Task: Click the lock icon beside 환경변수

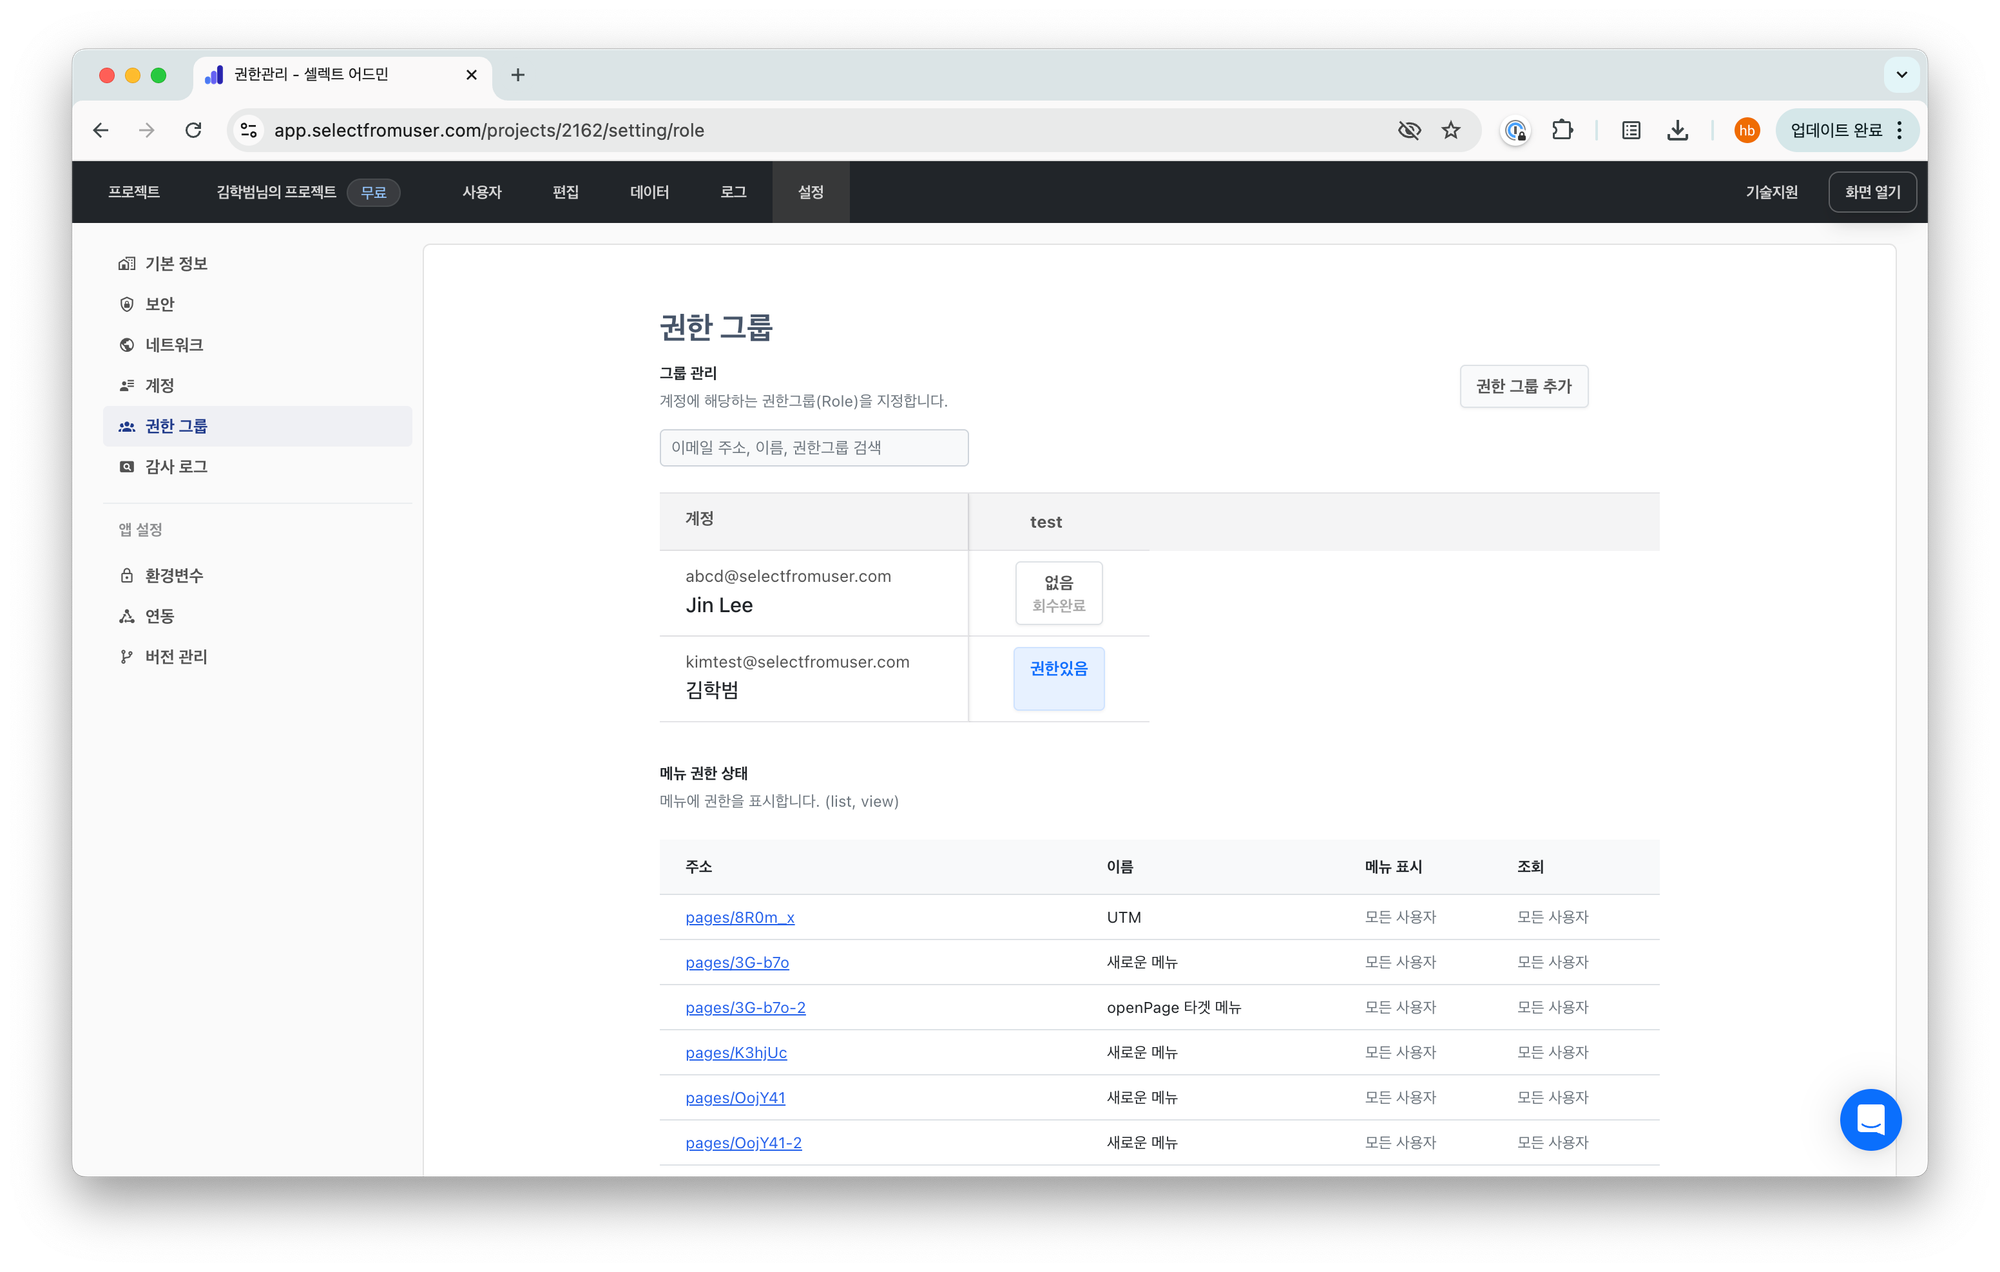Action: tap(127, 576)
